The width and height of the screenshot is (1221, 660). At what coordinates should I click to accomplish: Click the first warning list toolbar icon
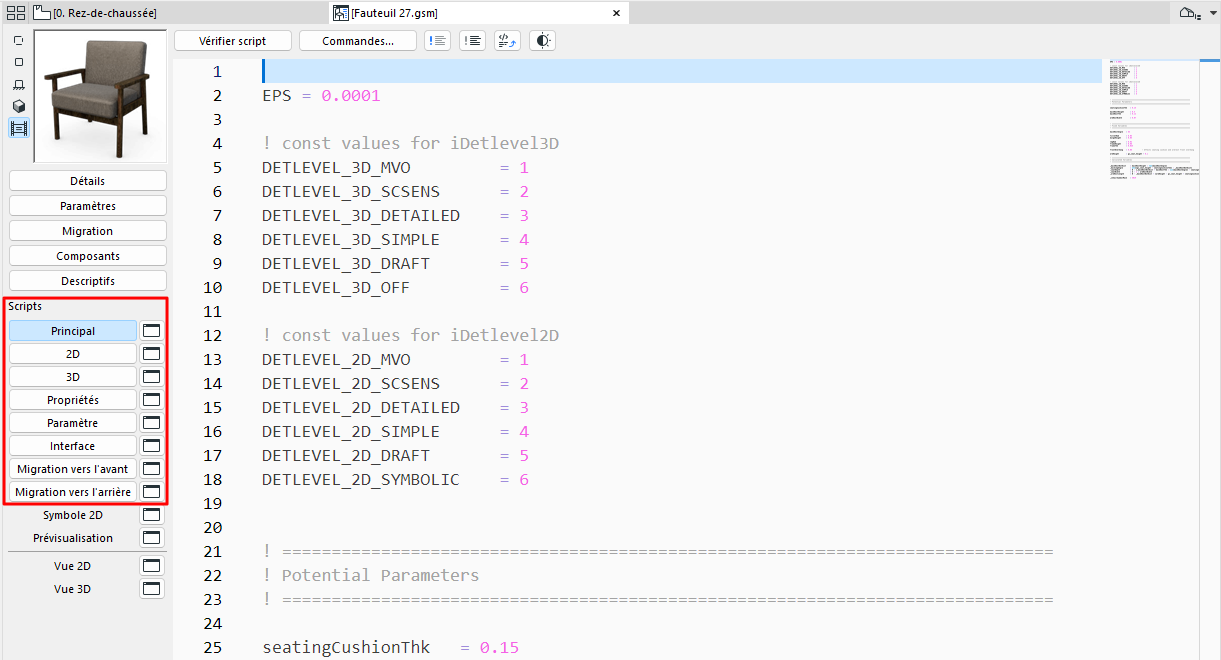(x=437, y=40)
